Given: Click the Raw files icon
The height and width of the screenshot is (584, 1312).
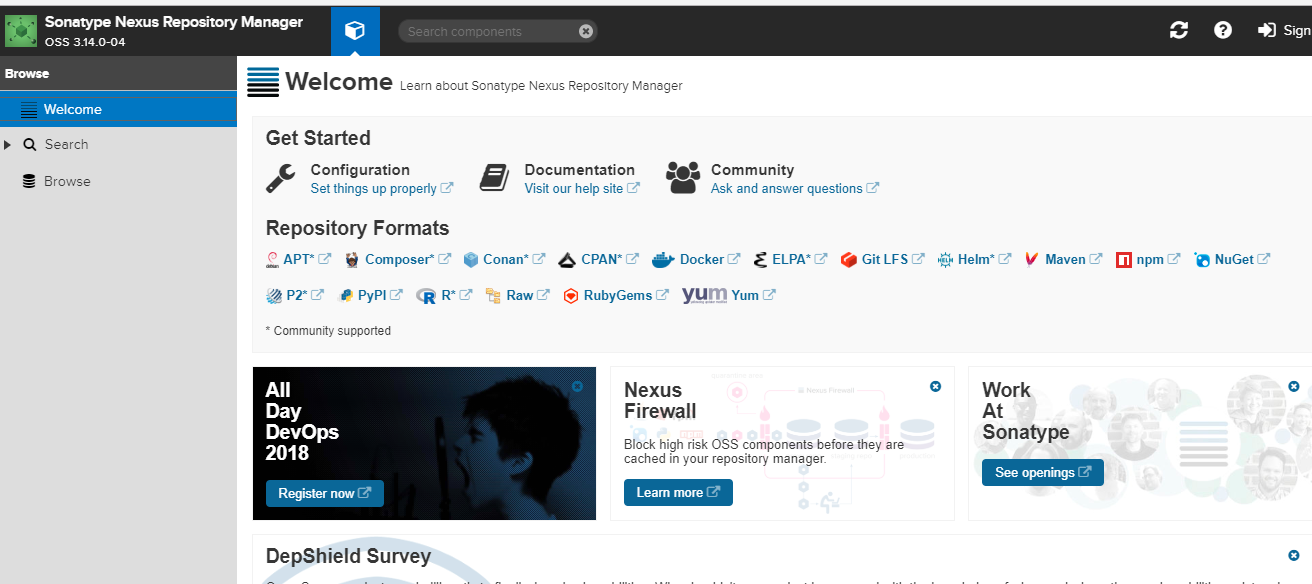Looking at the screenshot, I should pyautogui.click(x=493, y=296).
